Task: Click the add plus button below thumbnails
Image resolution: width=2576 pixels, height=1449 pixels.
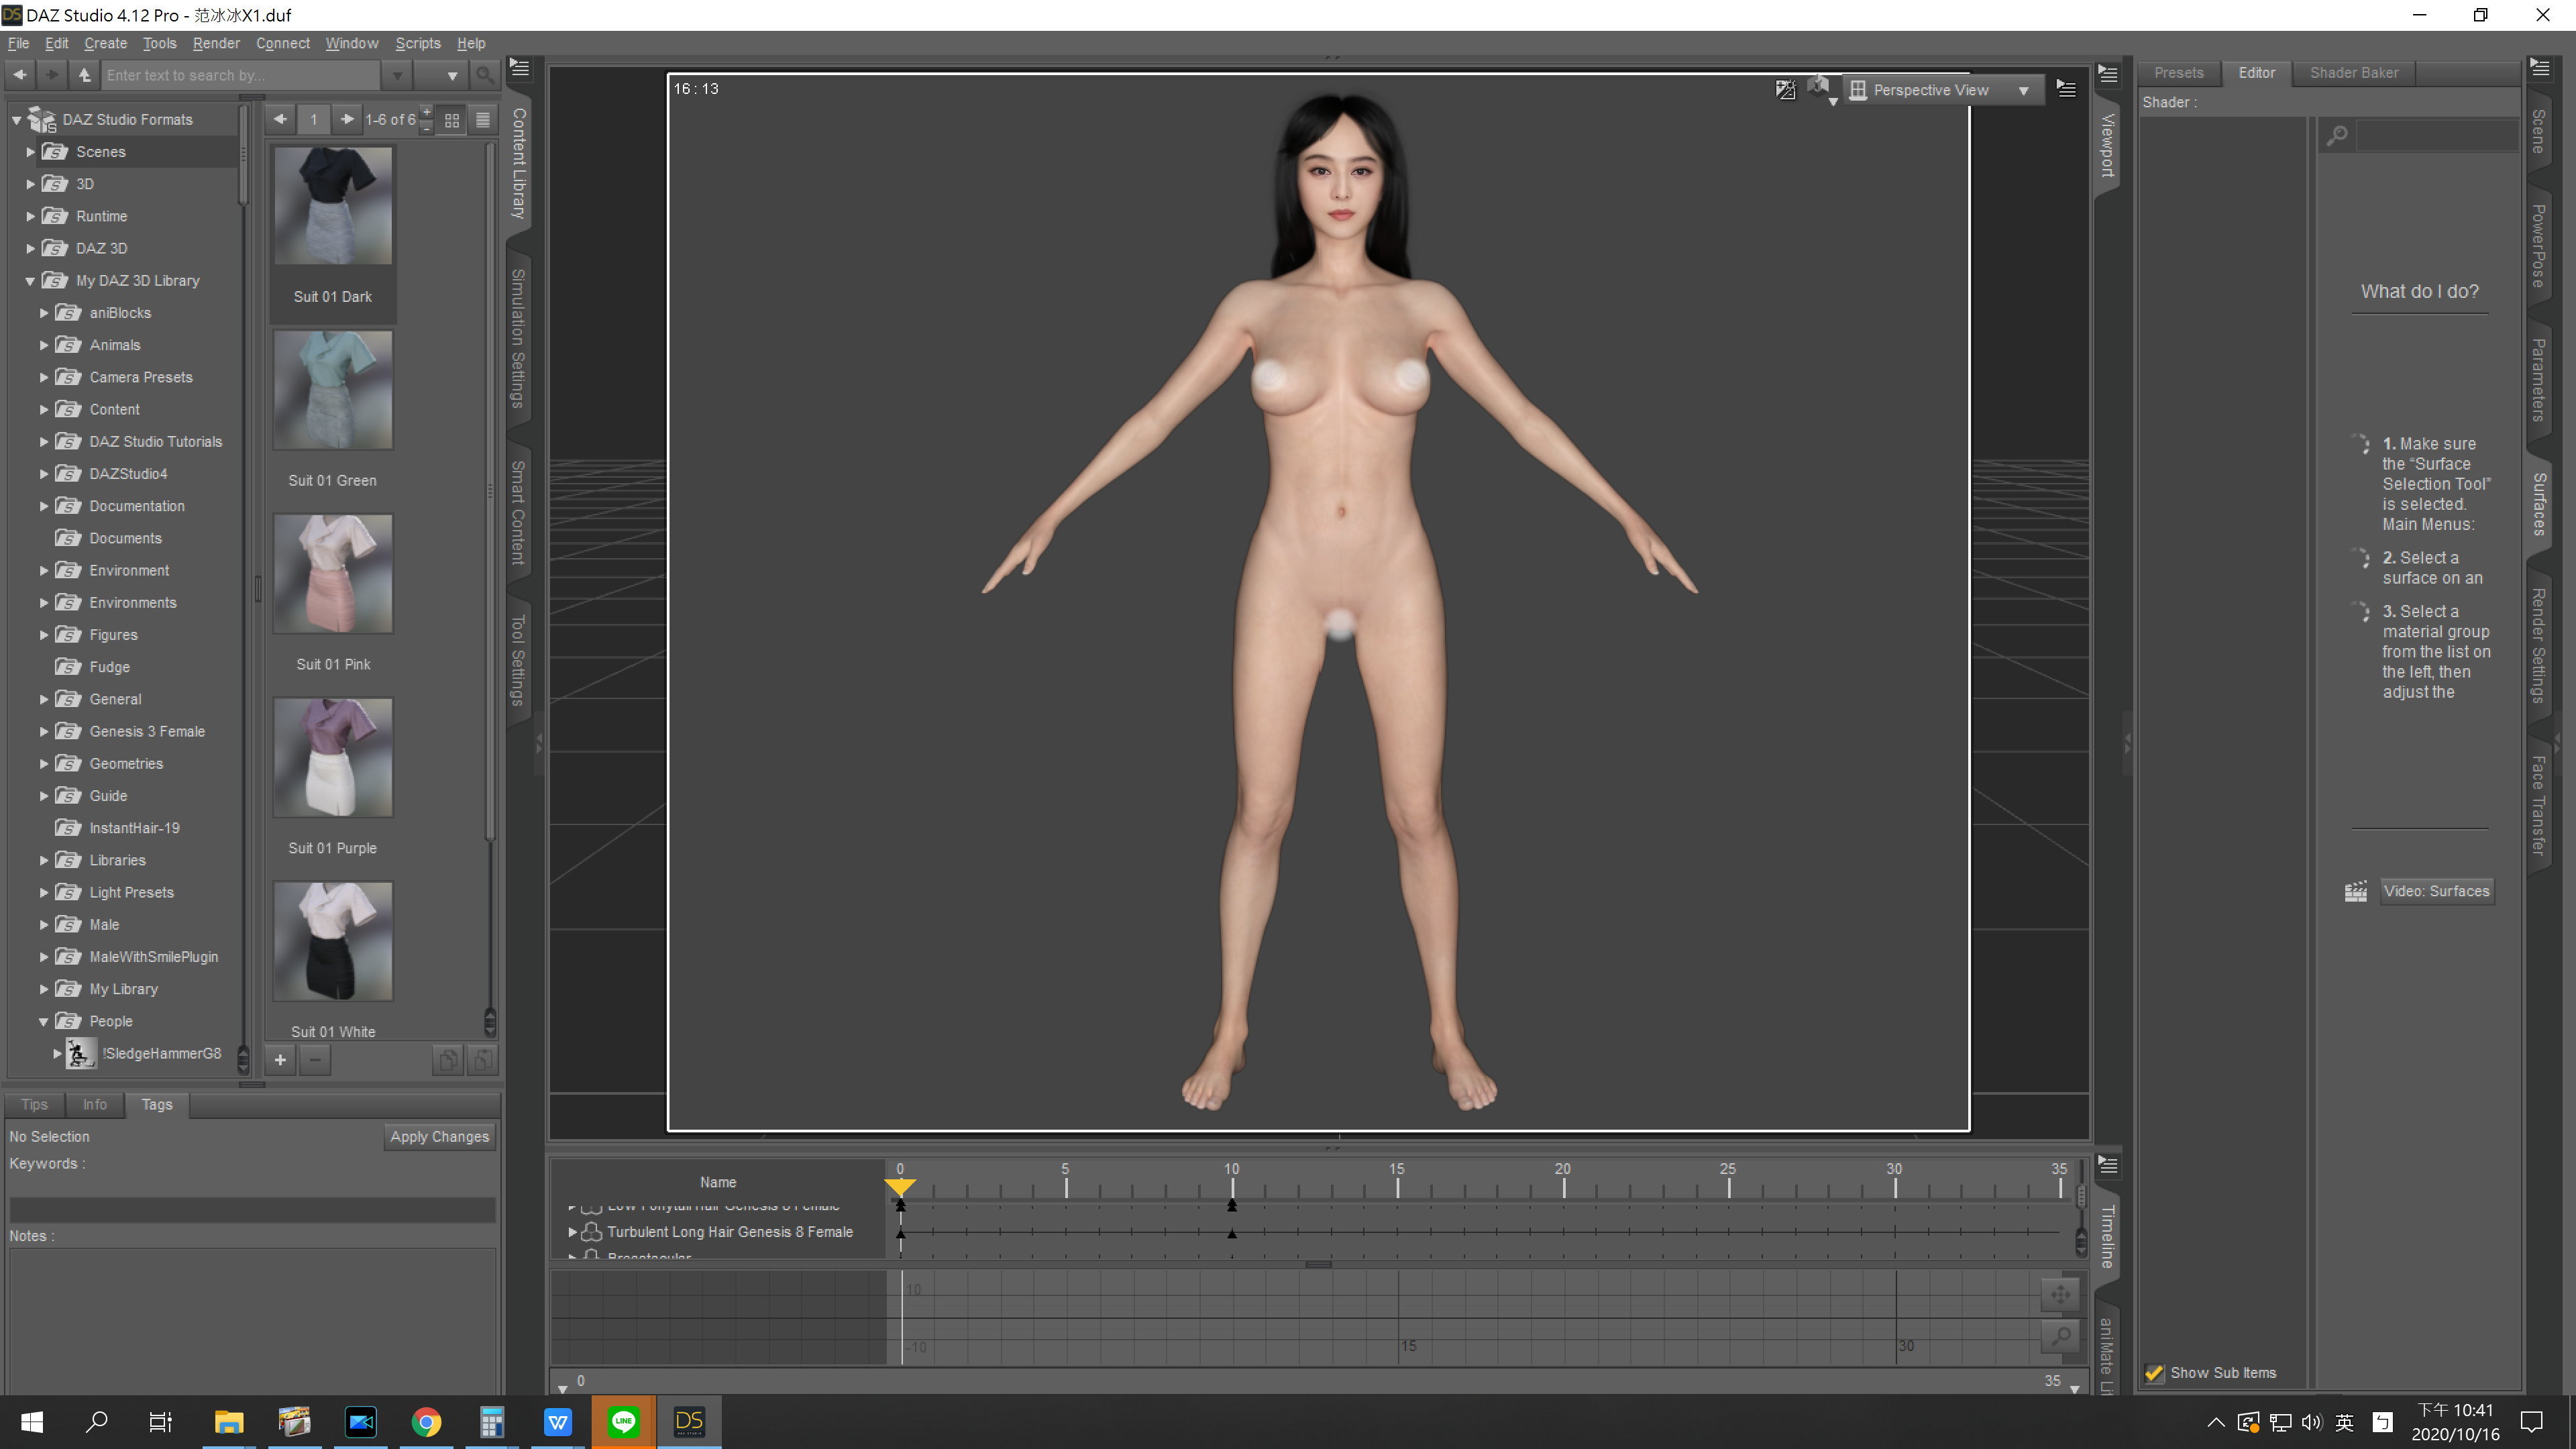Action: [281, 1060]
